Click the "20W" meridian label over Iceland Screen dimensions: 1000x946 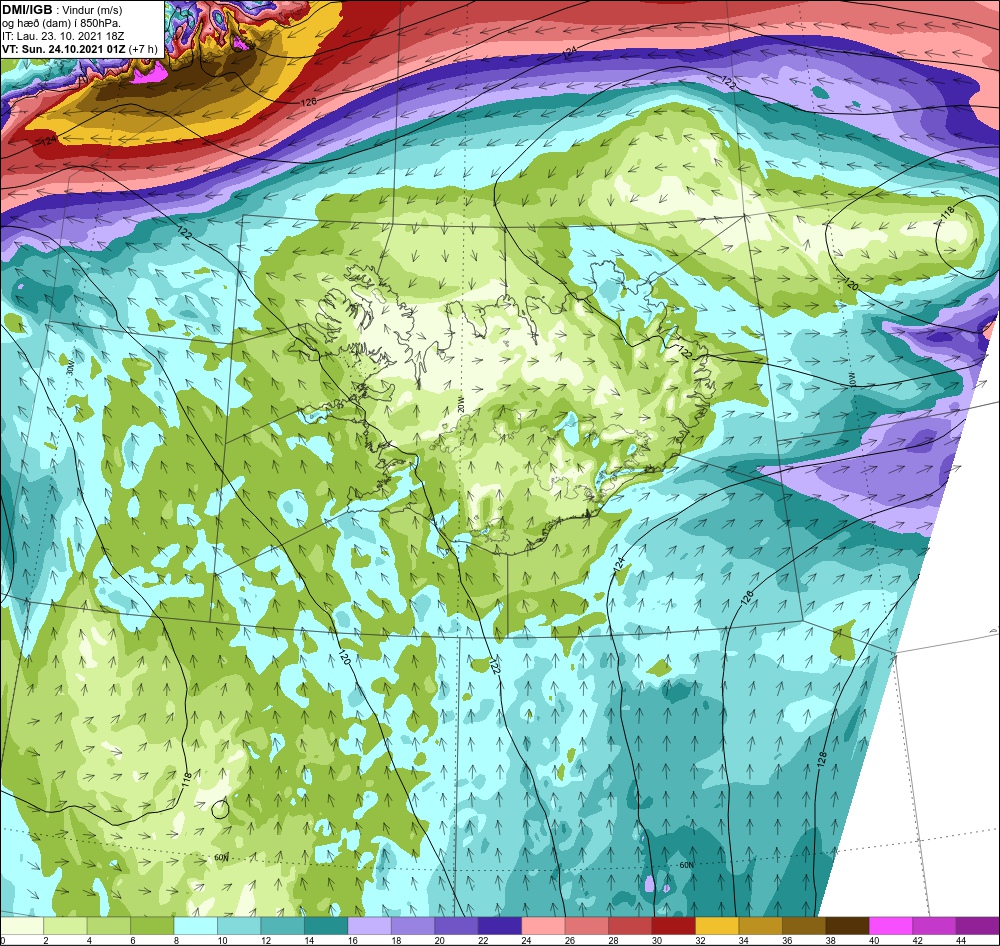[461, 404]
